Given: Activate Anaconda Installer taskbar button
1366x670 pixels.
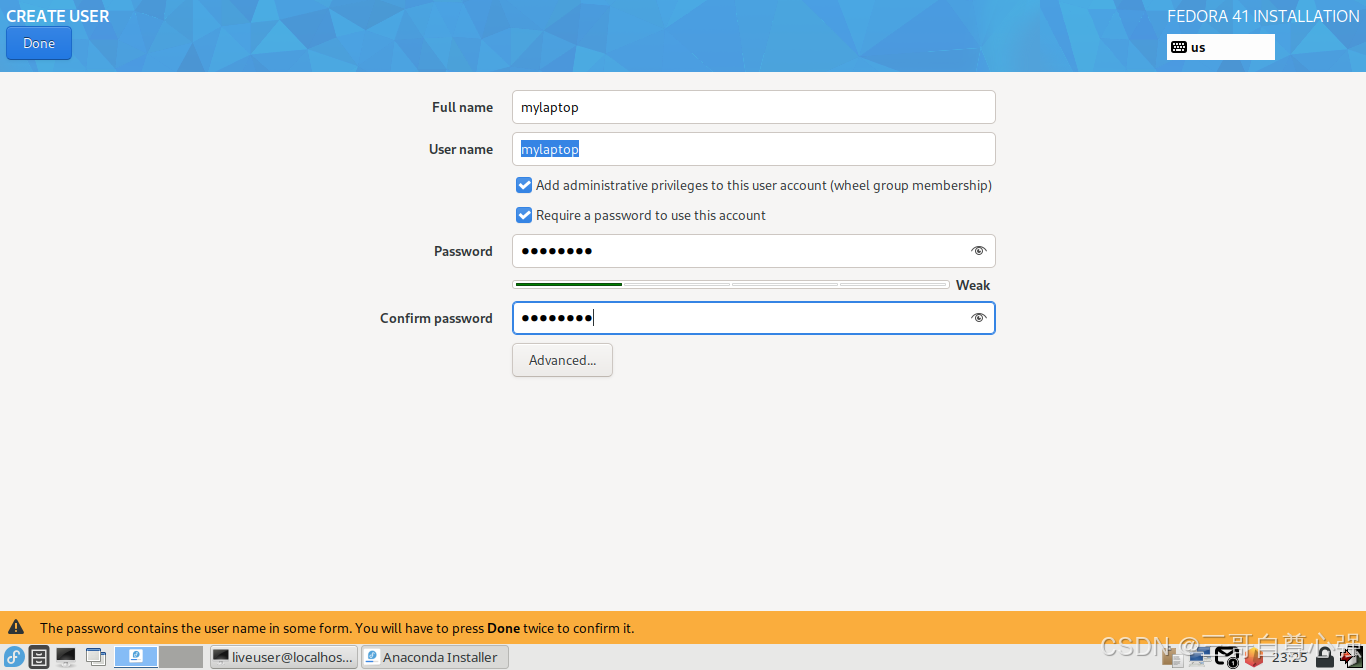Looking at the screenshot, I should click(434, 657).
